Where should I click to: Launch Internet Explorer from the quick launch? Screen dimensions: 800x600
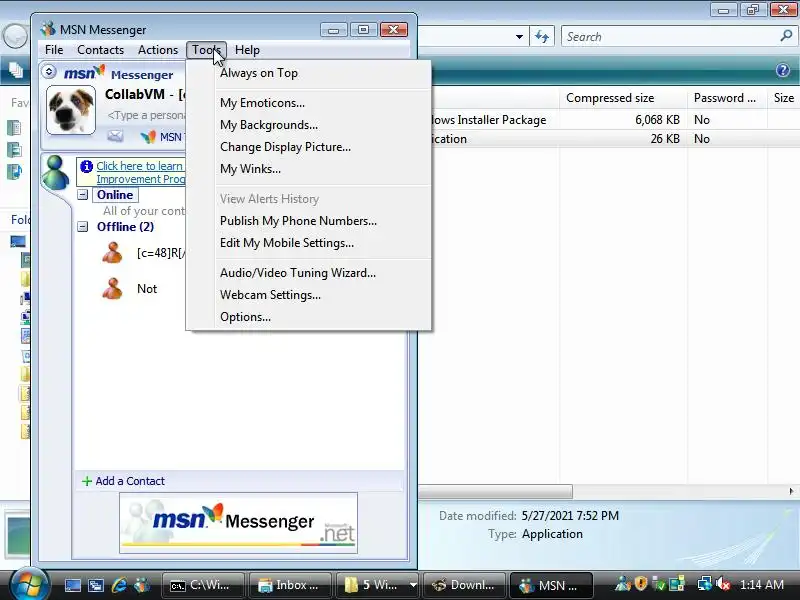(119, 585)
